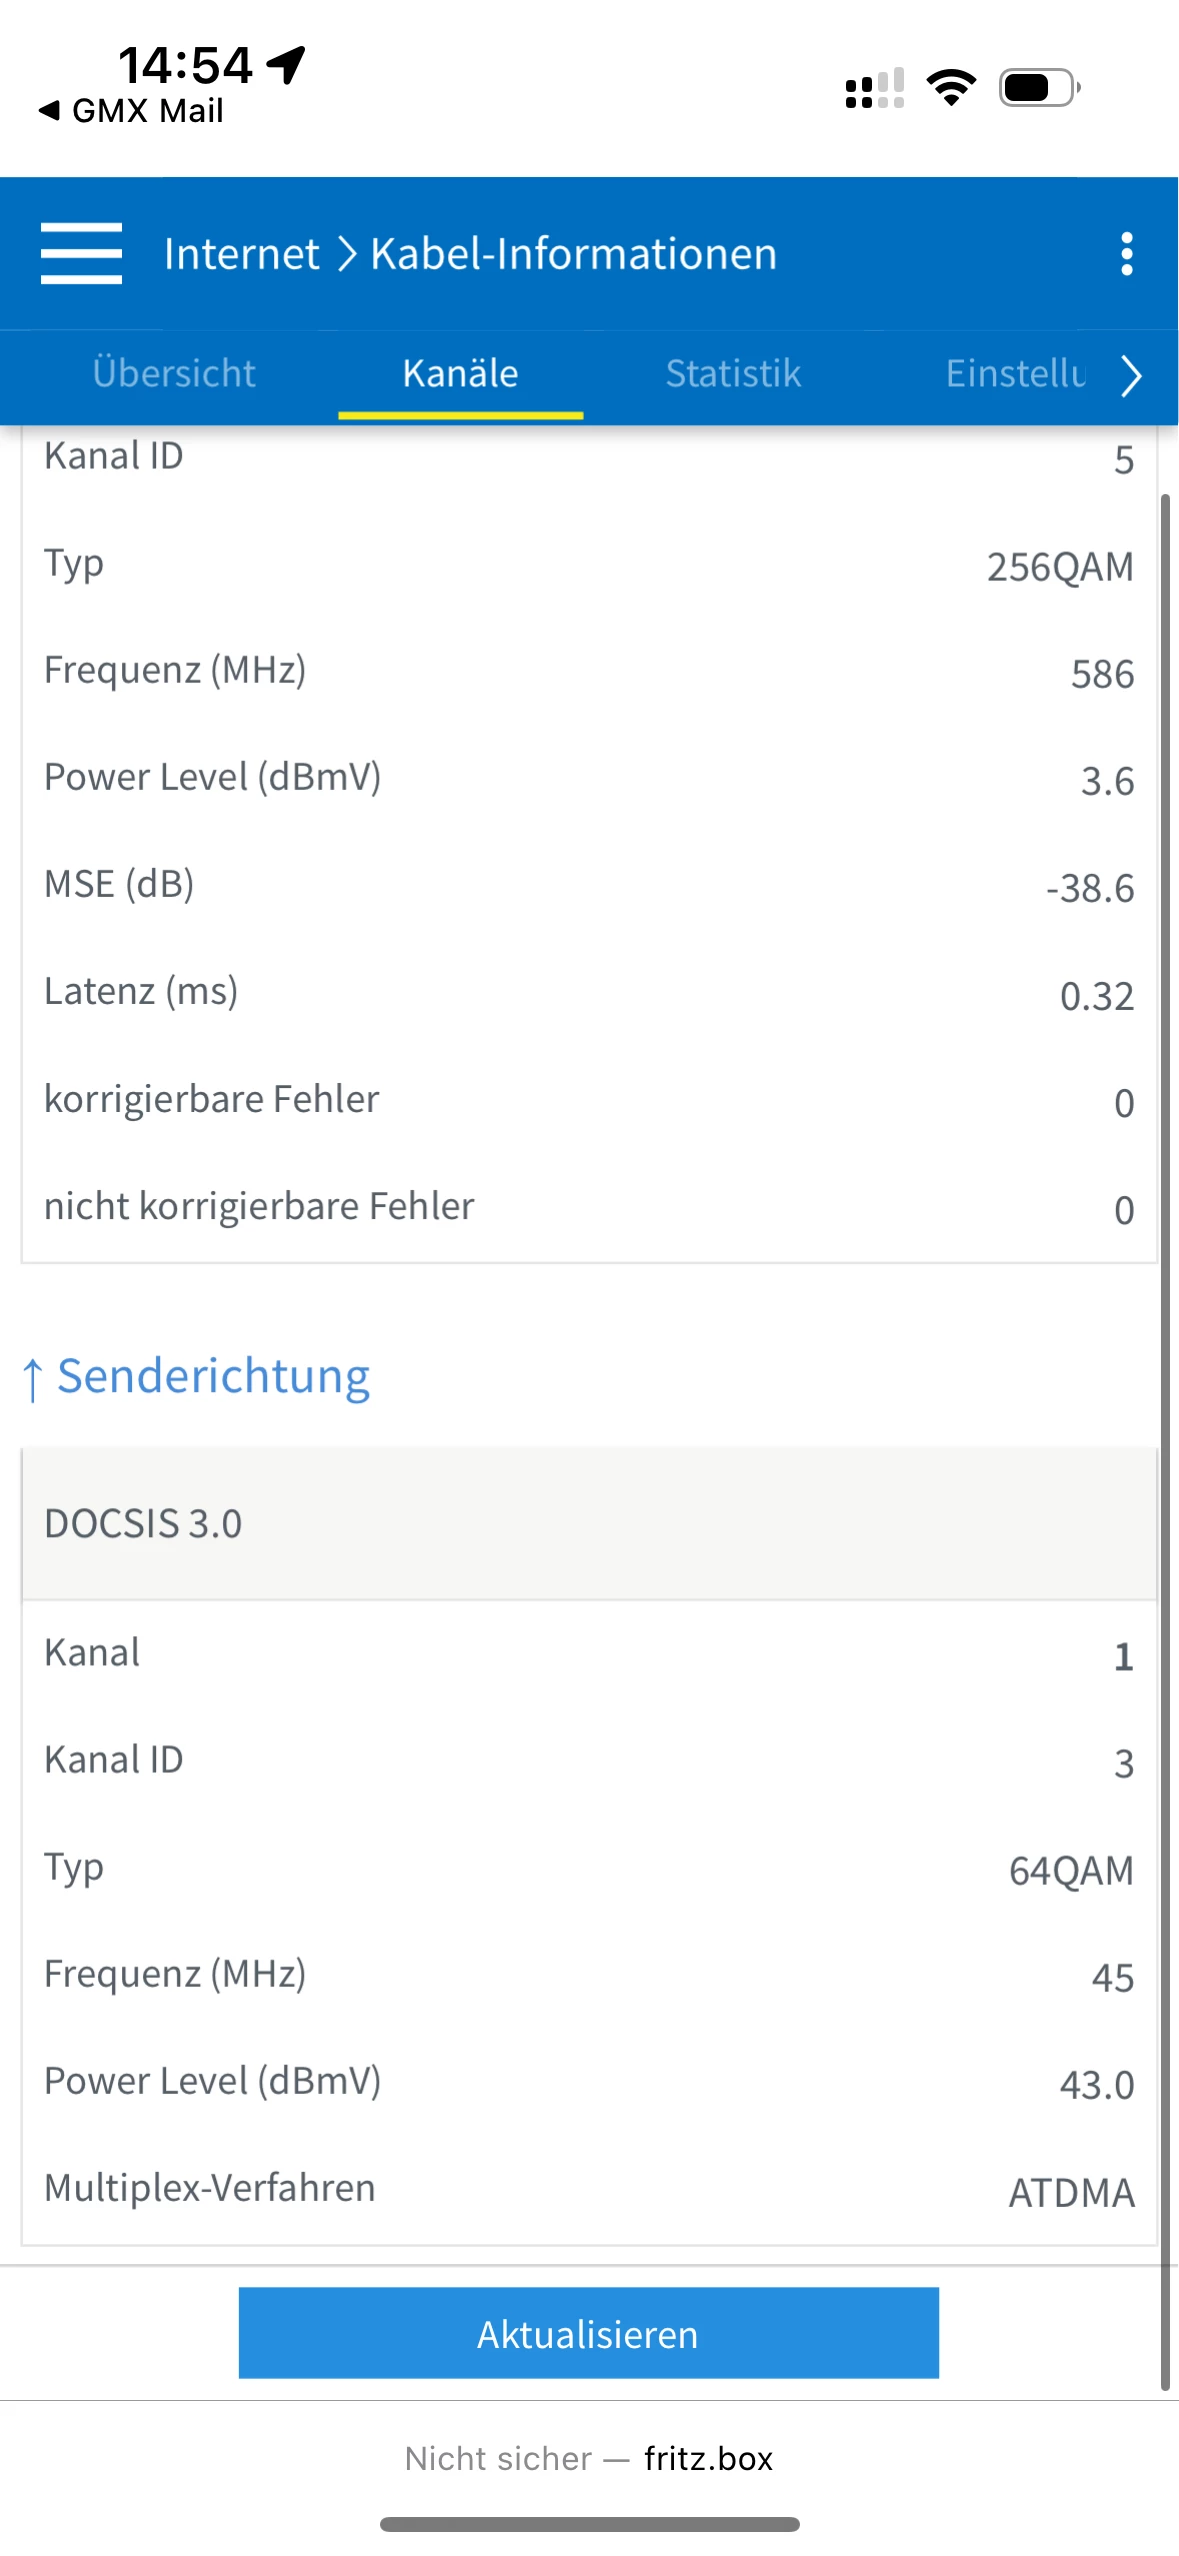Select the Kanäle tab

click(x=460, y=373)
